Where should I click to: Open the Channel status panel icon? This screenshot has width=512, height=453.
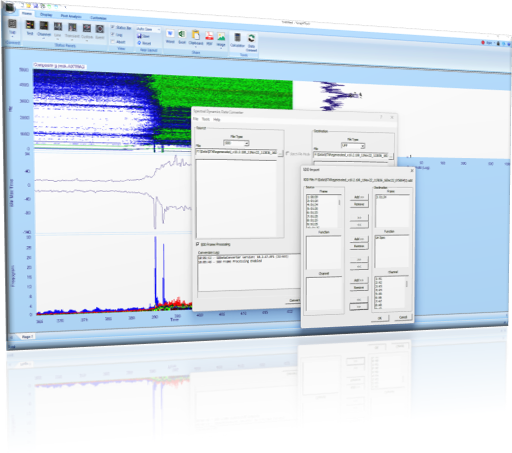(x=44, y=26)
